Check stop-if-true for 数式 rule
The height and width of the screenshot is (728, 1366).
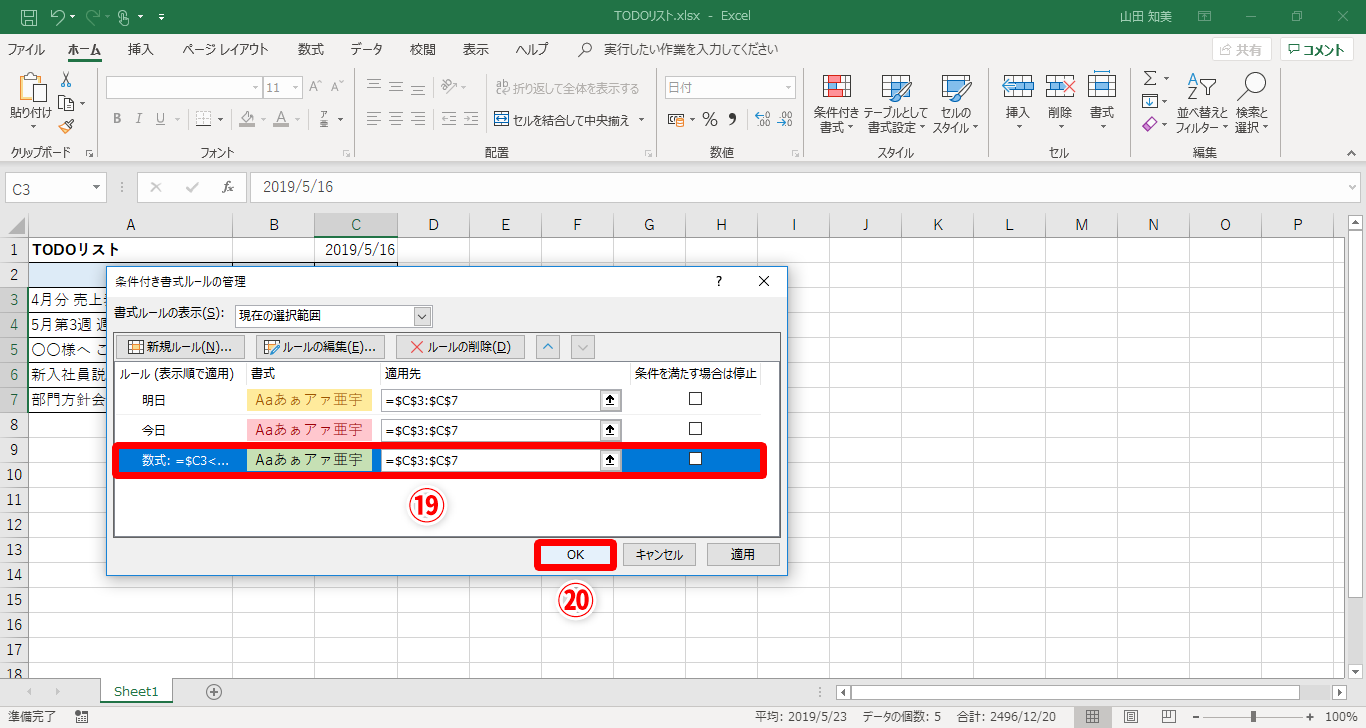pyautogui.click(x=695, y=459)
